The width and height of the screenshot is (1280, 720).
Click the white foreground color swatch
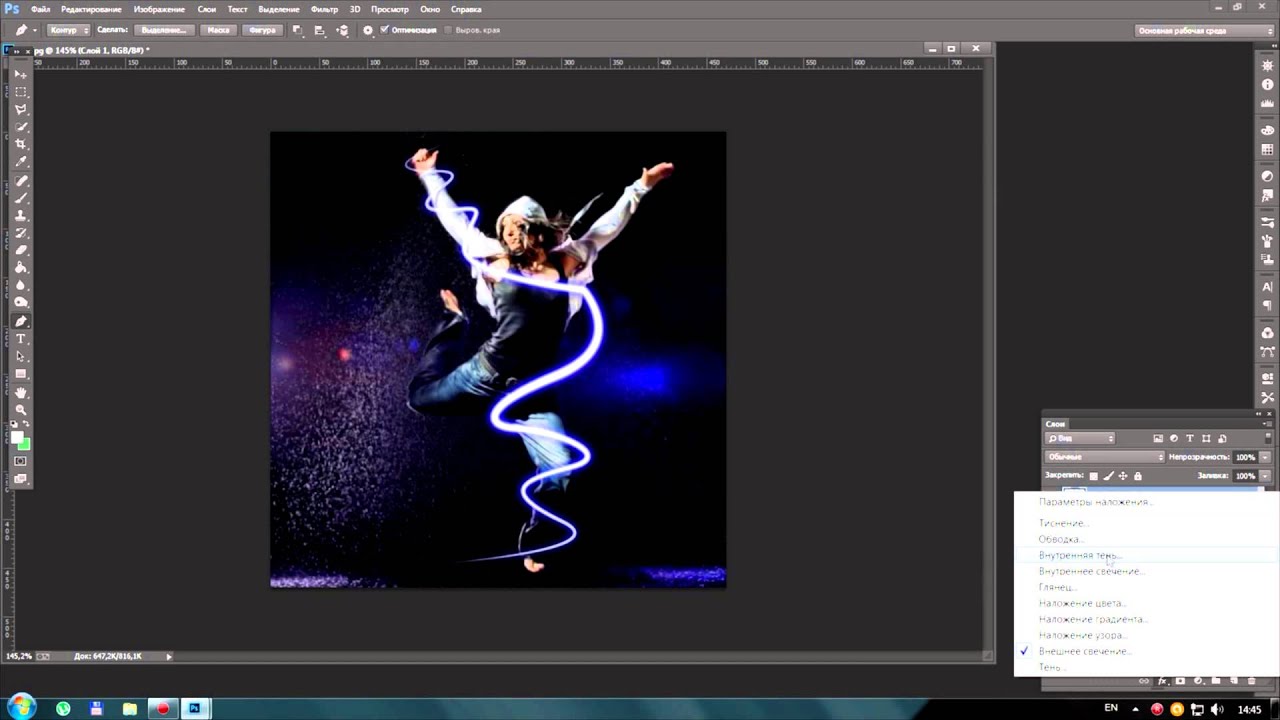(x=17, y=438)
